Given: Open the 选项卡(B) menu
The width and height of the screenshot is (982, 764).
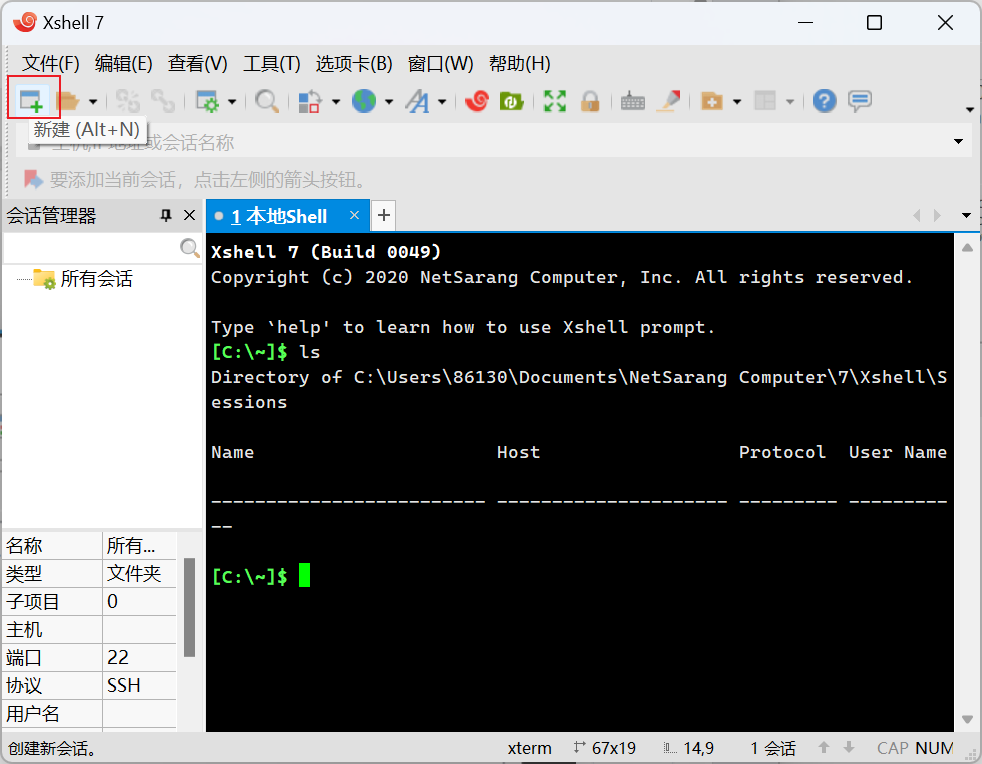Looking at the screenshot, I should (x=354, y=63).
